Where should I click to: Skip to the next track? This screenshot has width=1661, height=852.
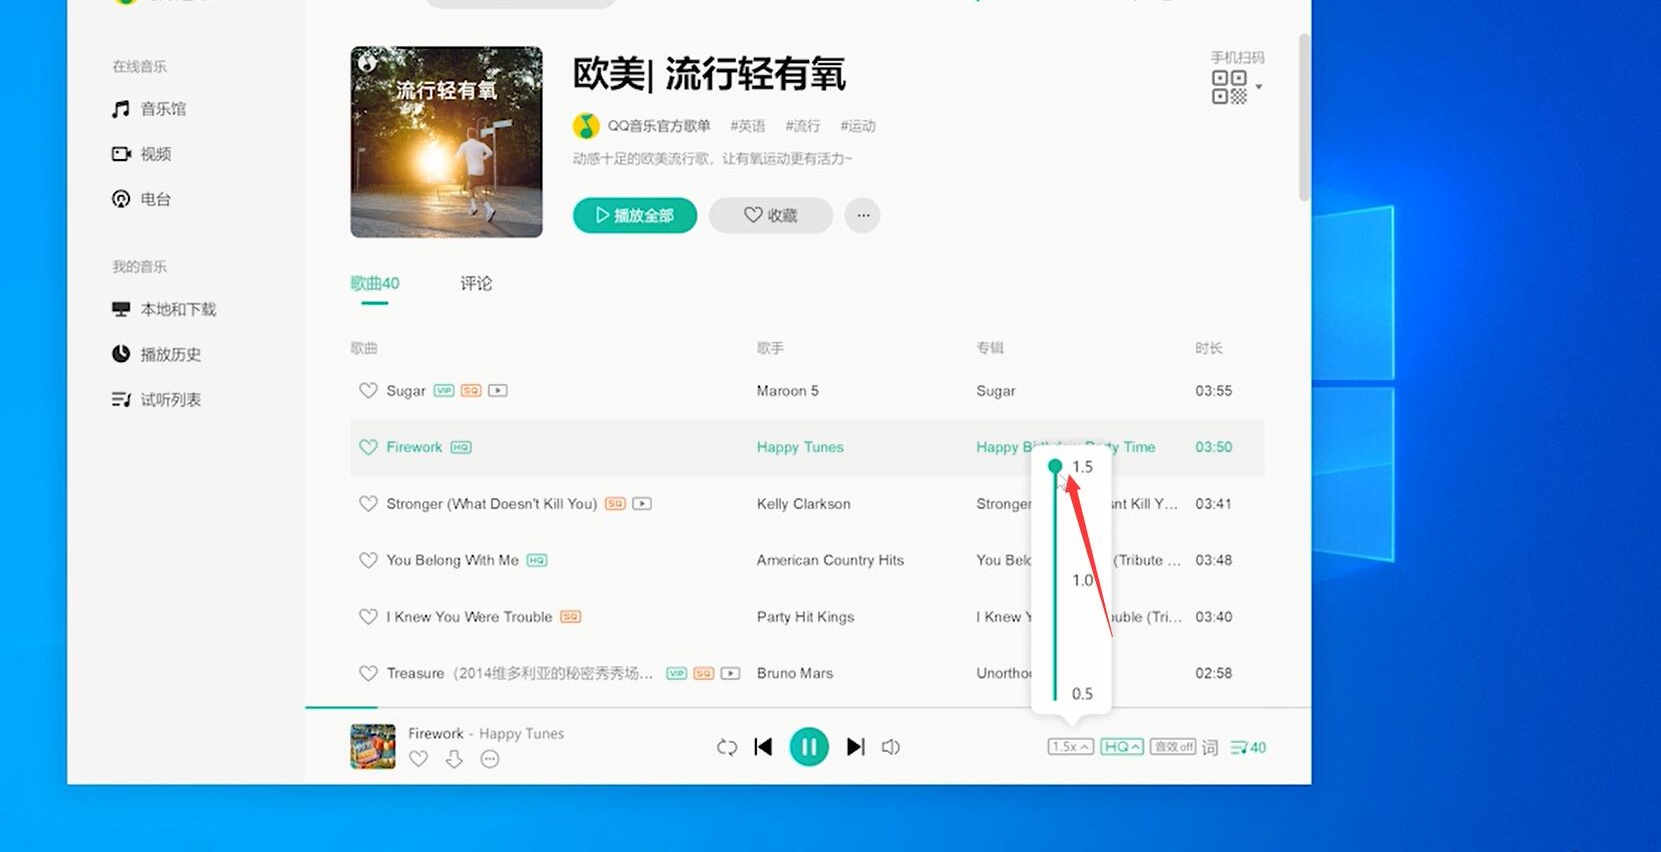pyautogui.click(x=855, y=747)
